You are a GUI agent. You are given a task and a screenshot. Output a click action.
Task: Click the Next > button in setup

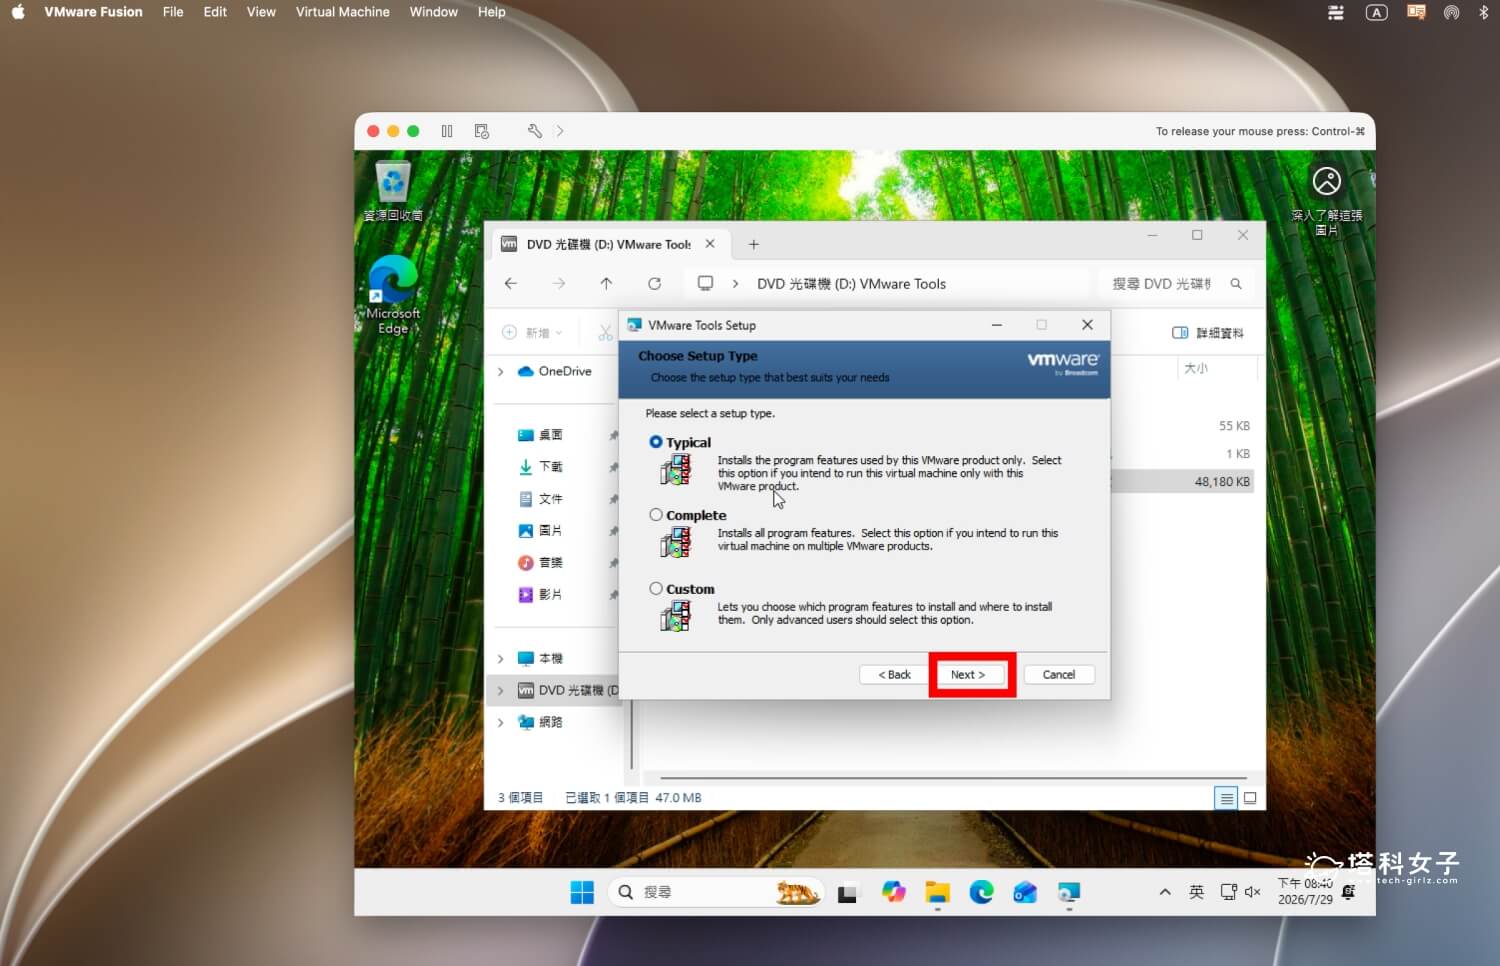tap(968, 675)
